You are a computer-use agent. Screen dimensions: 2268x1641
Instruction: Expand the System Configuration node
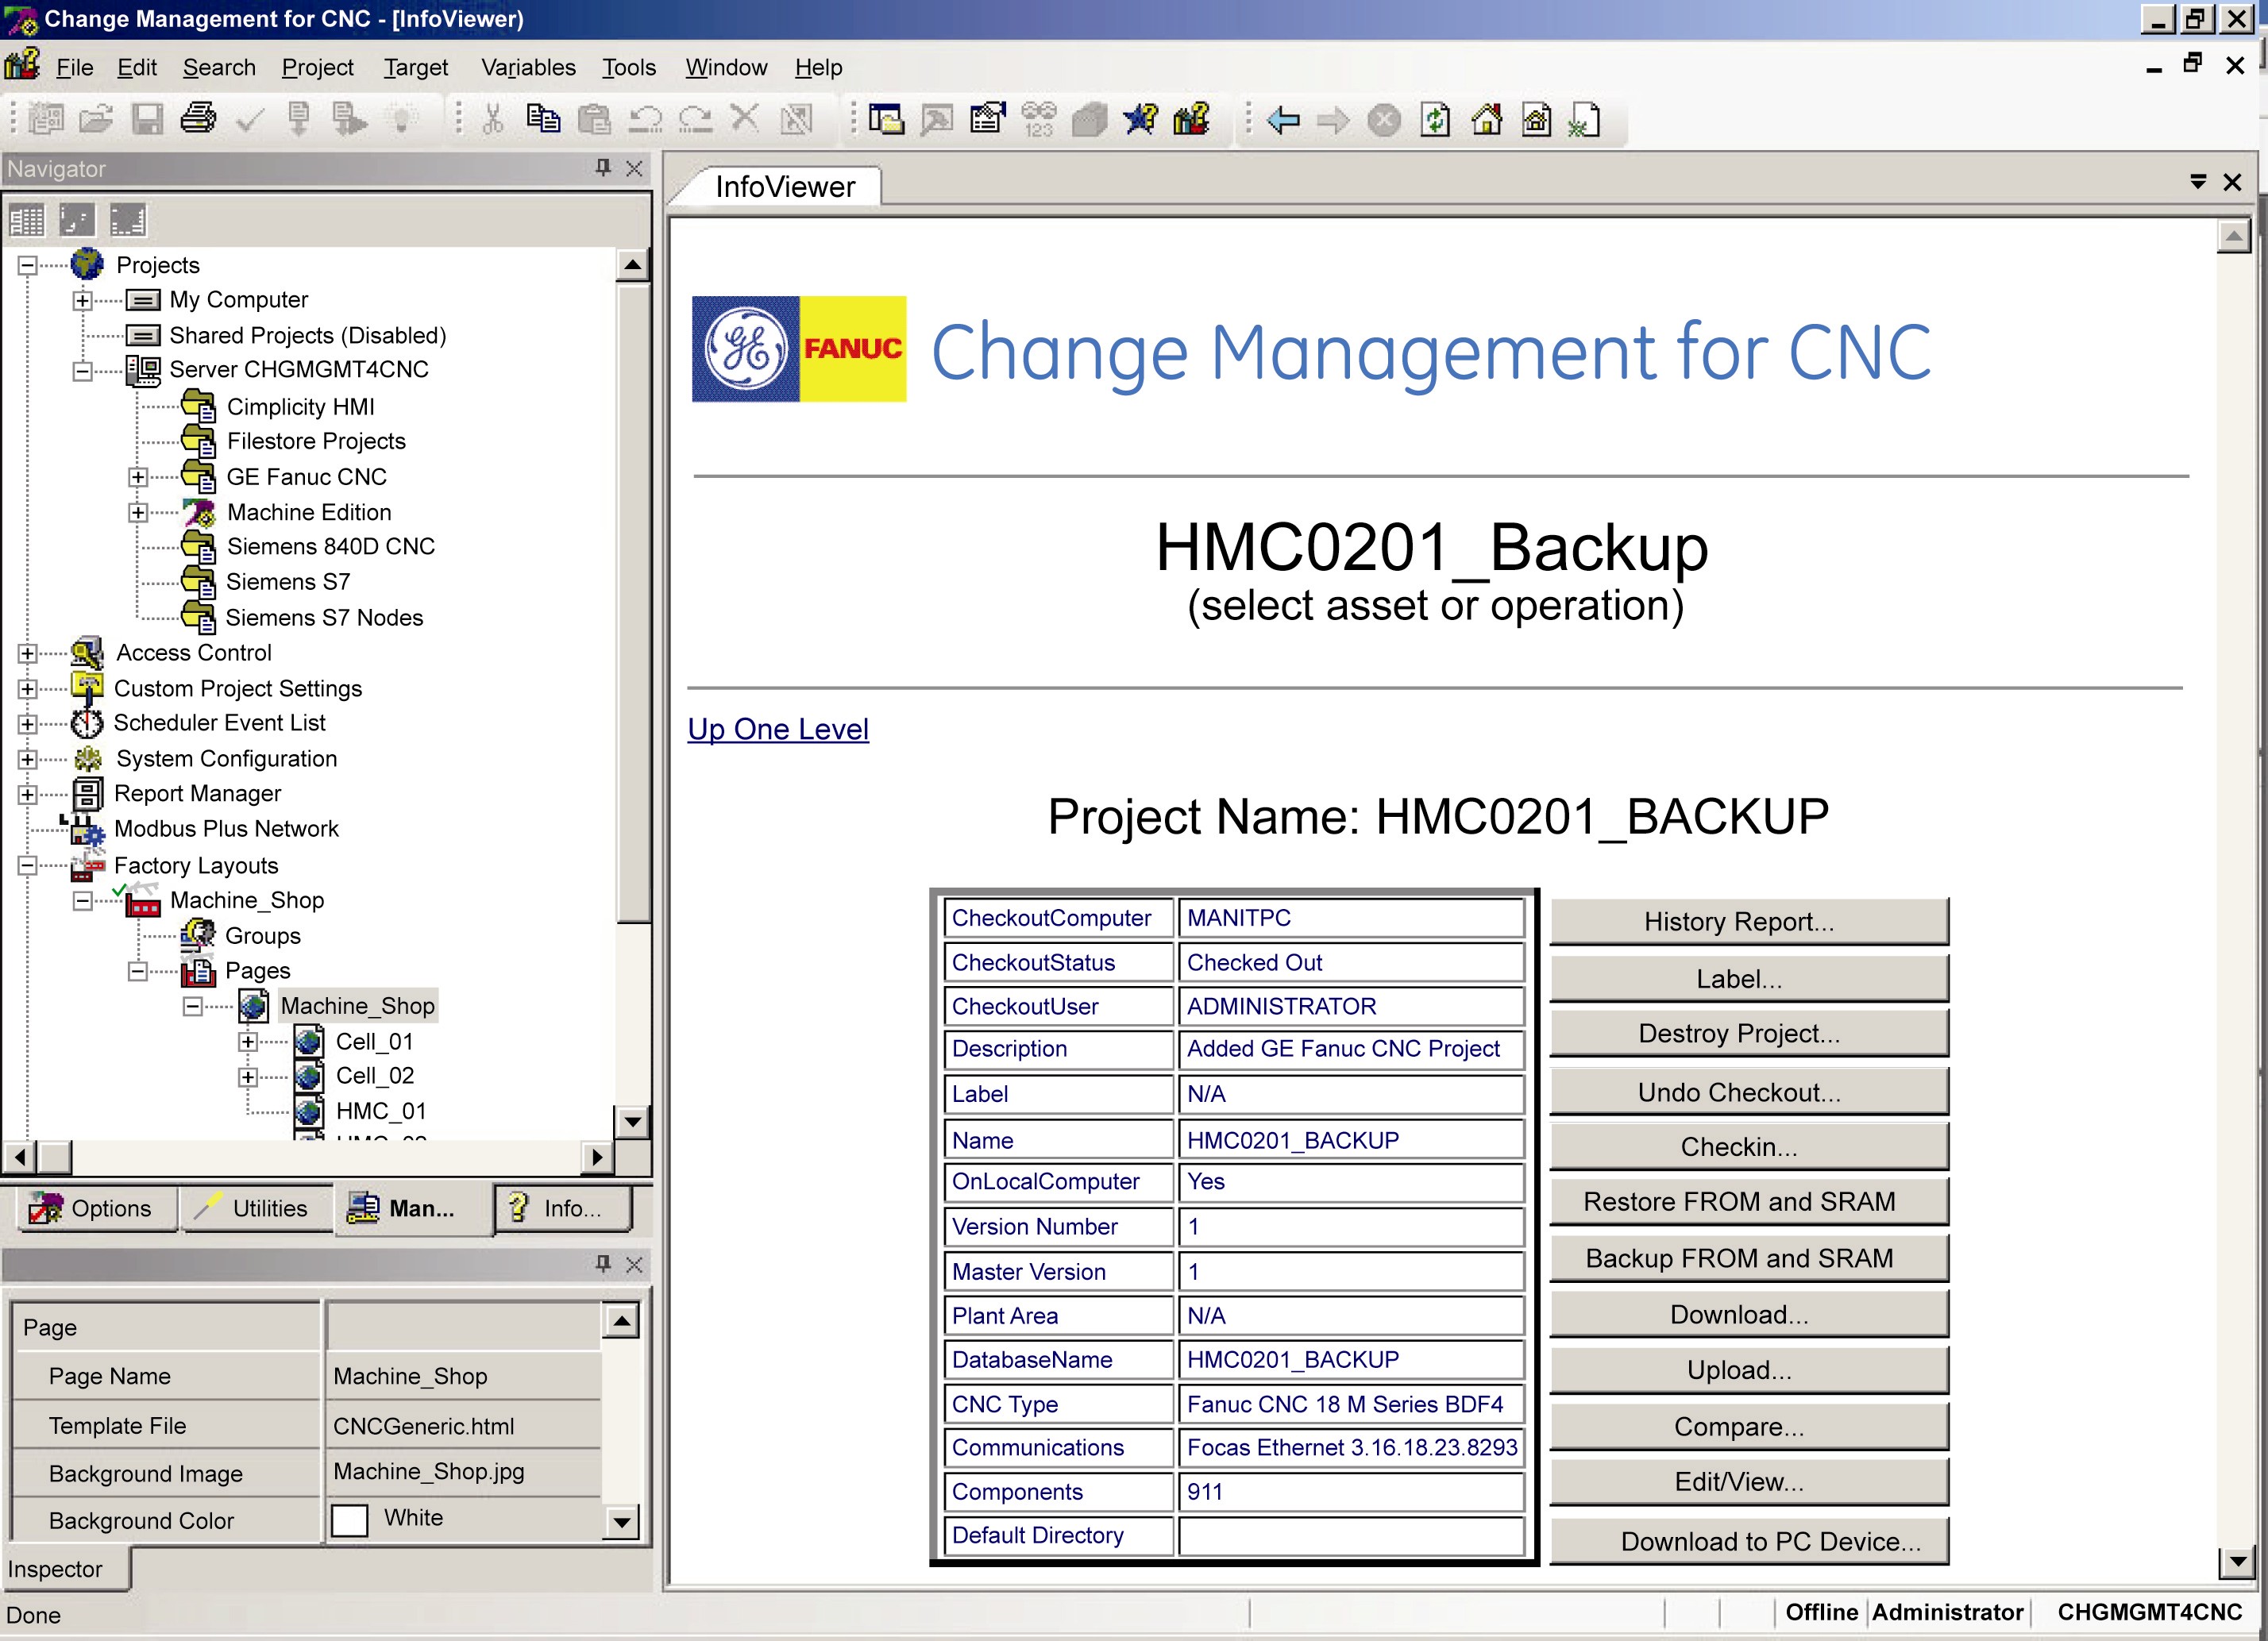pyautogui.click(x=27, y=759)
